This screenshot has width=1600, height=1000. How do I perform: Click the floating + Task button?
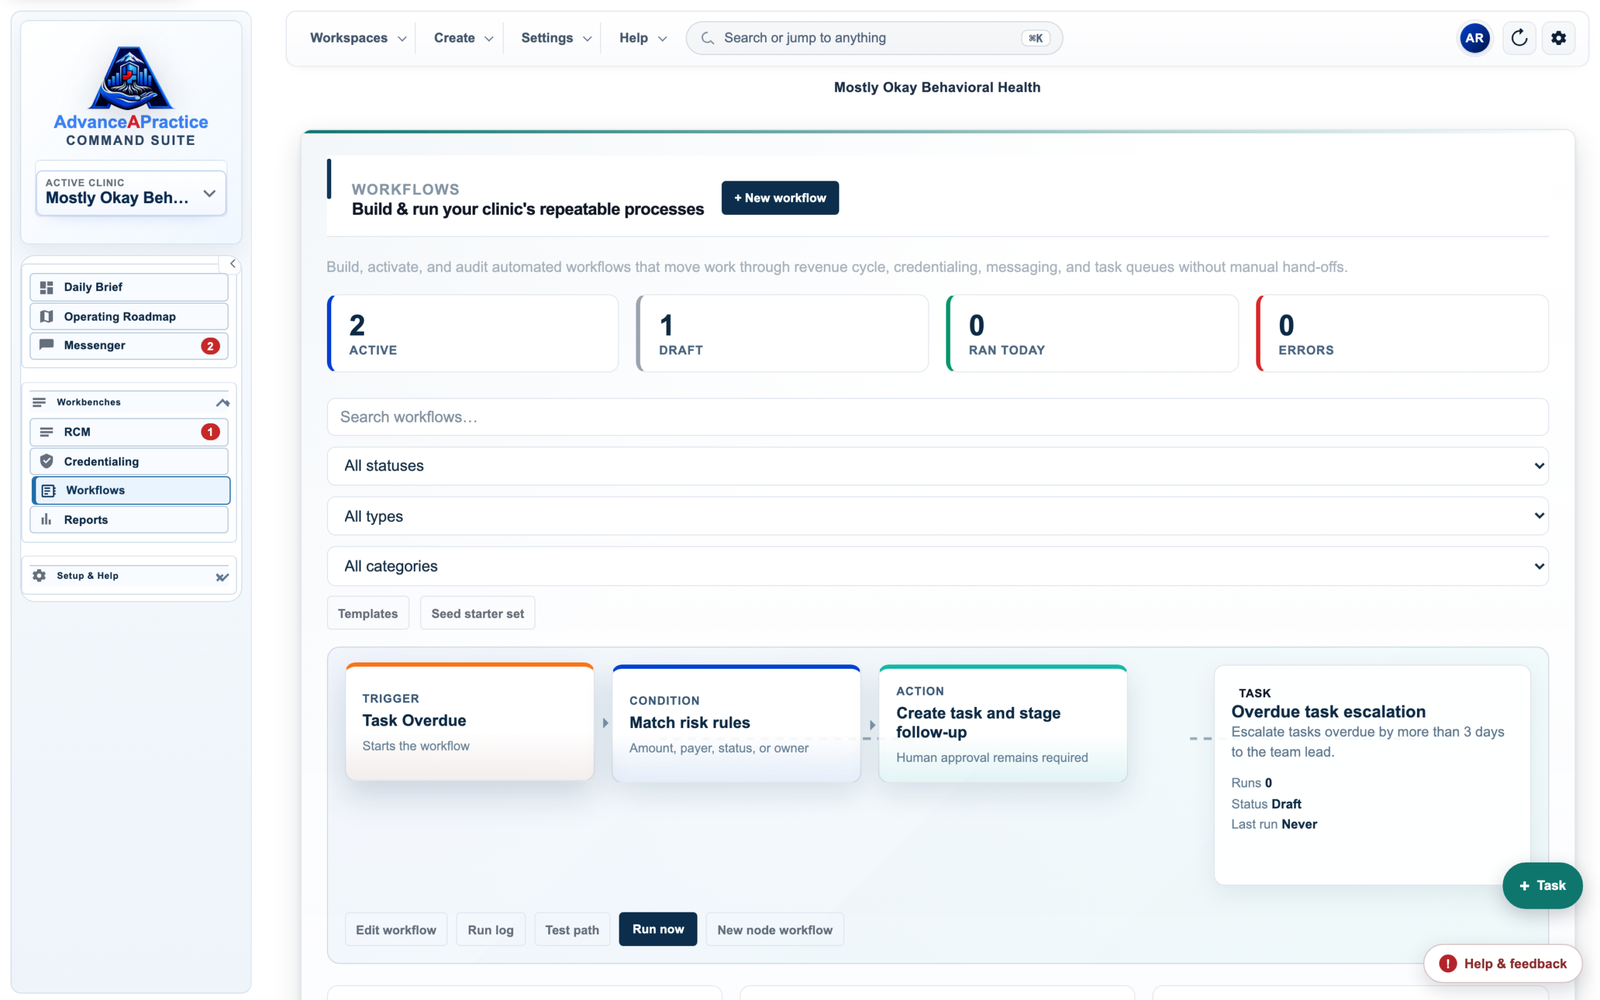tap(1542, 885)
